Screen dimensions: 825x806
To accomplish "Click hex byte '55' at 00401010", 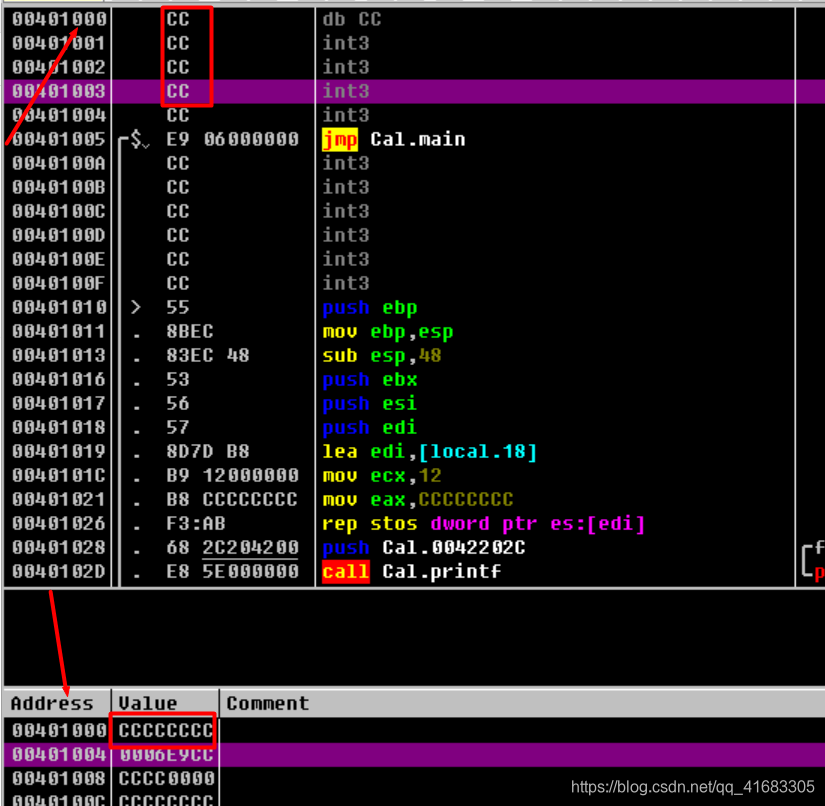I will point(178,308).
